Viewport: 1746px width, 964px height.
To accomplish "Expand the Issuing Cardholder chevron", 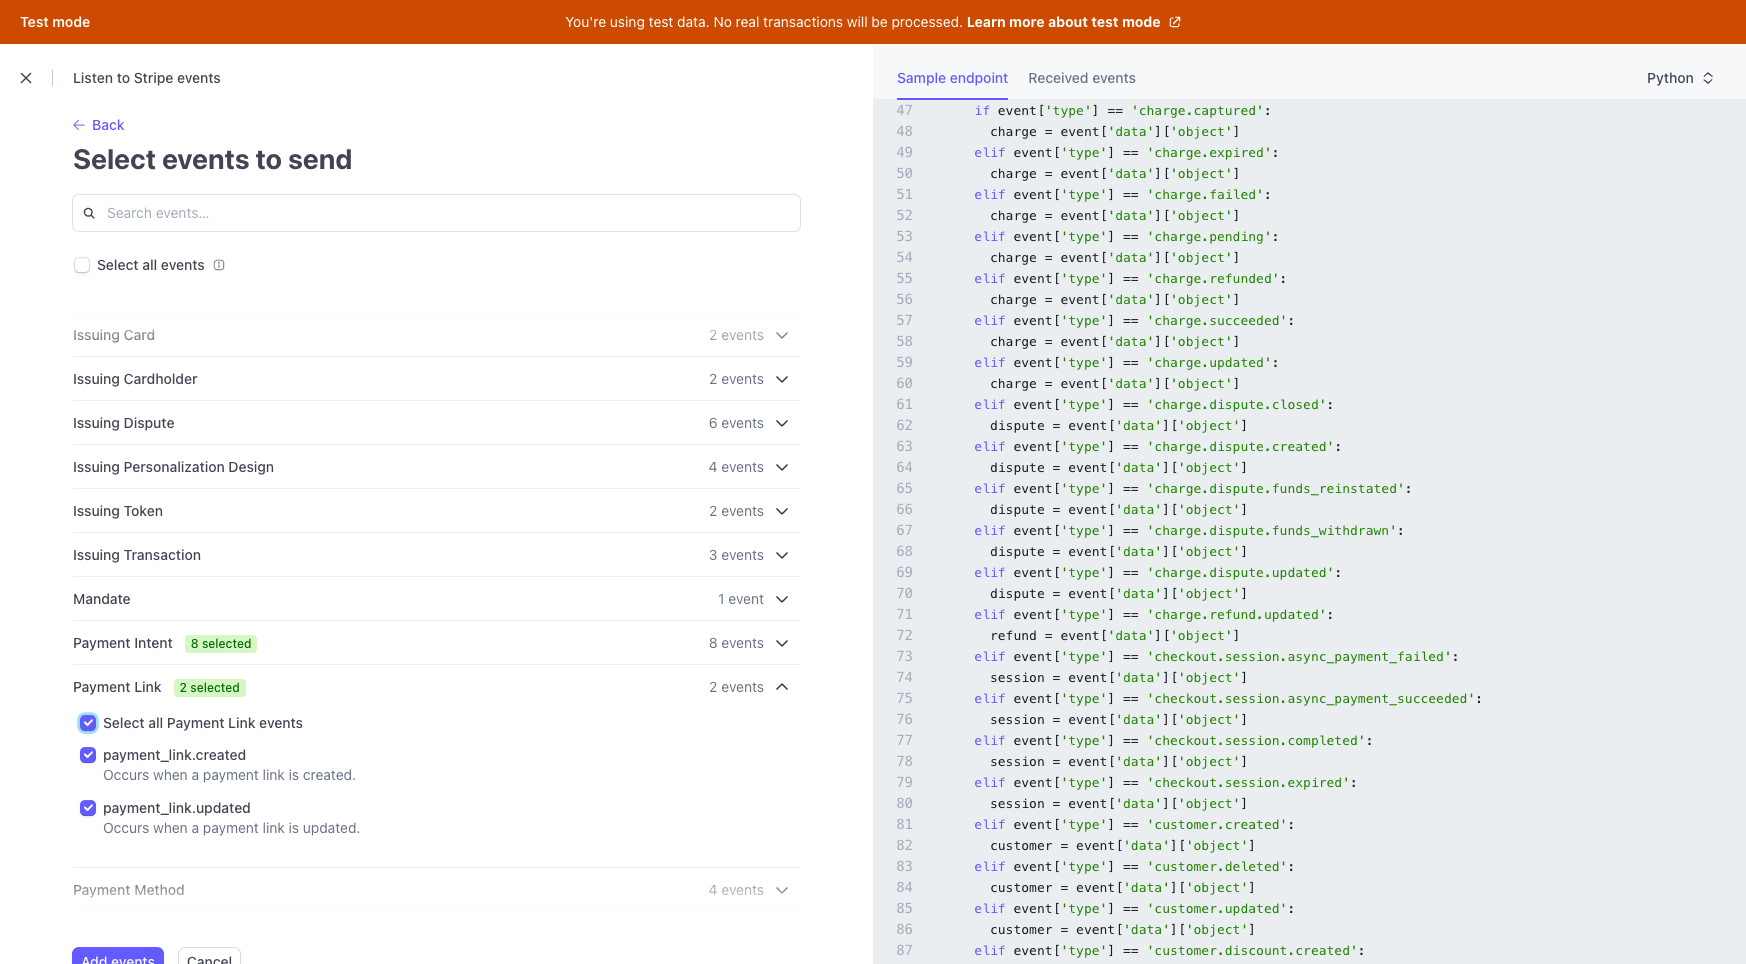I will coord(782,379).
